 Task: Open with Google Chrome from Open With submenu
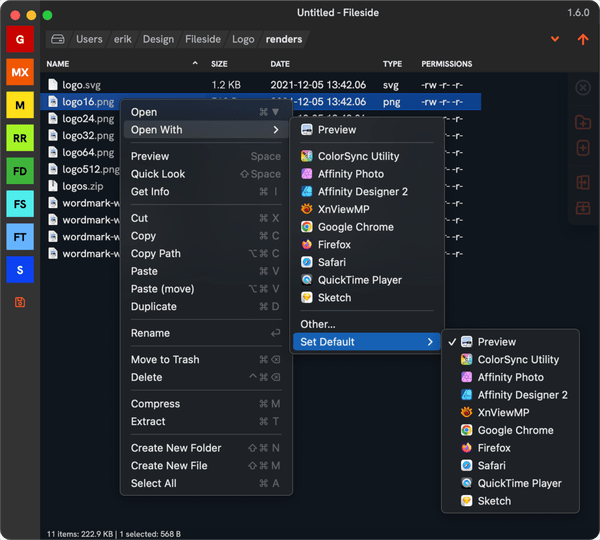coord(367,227)
